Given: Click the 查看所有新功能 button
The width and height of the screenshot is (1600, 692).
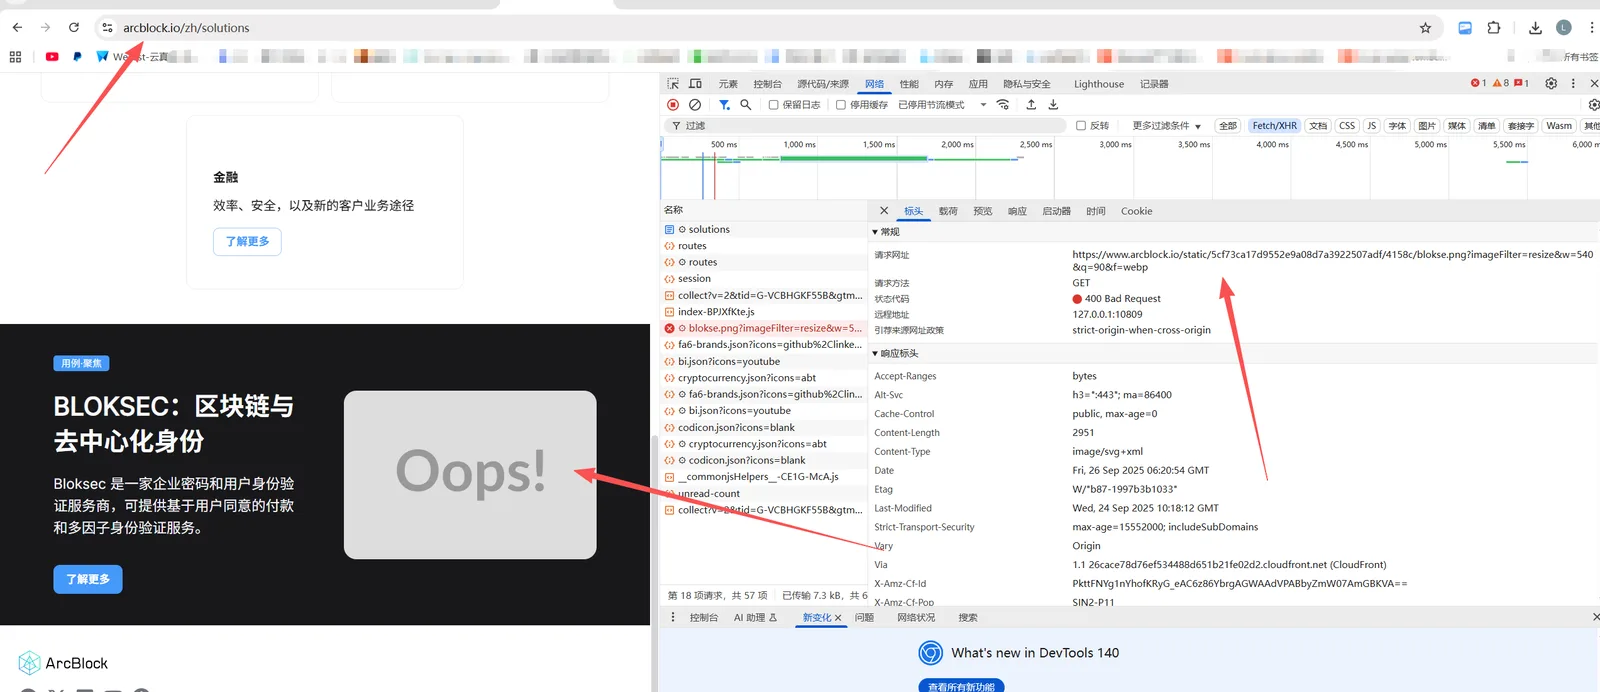Looking at the screenshot, I should [961, 686].
